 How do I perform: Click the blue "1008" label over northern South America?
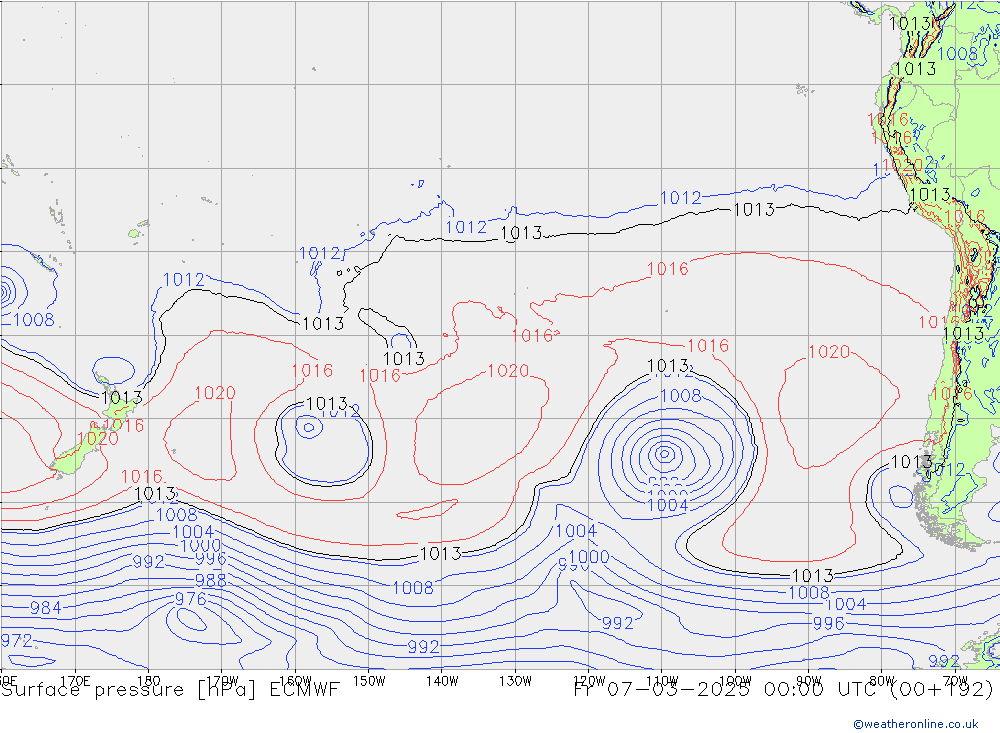pyautogui.click(x=958, y=54)
